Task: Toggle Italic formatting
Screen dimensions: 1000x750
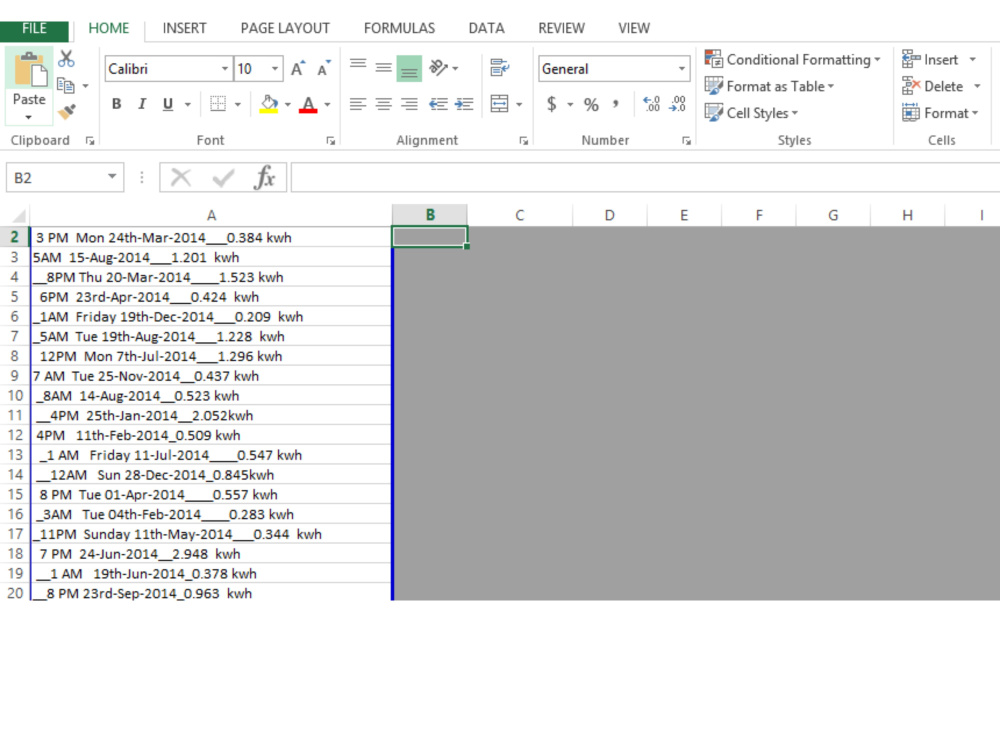Action: (142, 104)
